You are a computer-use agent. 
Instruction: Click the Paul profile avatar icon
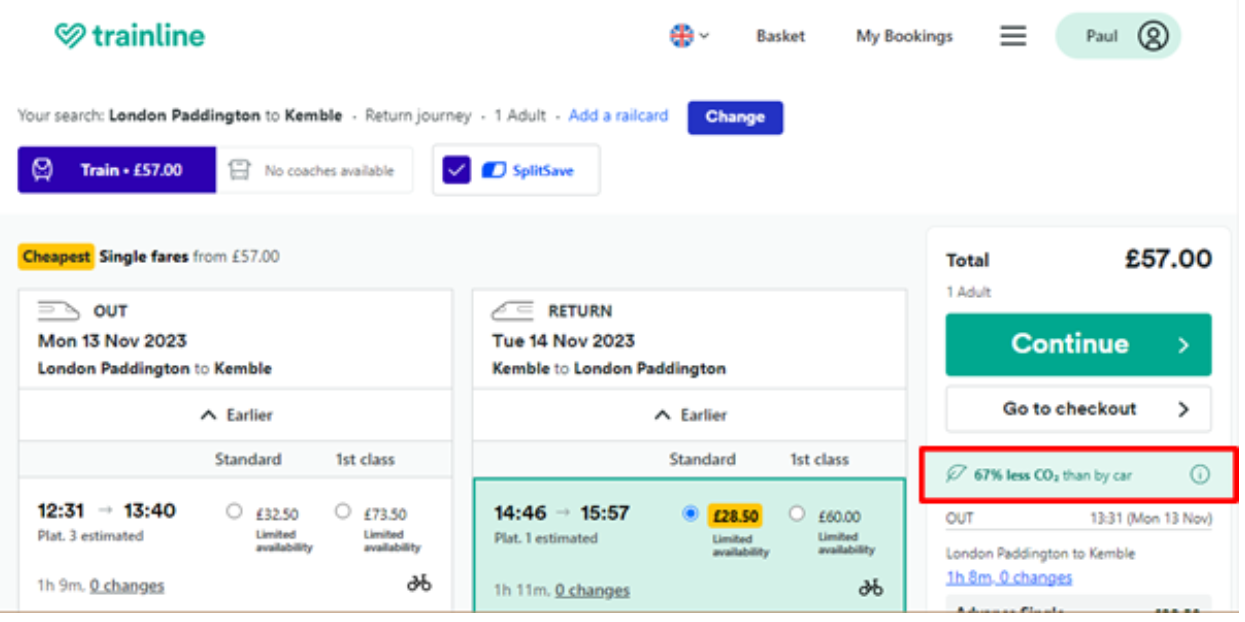(x=1152, y=36)
